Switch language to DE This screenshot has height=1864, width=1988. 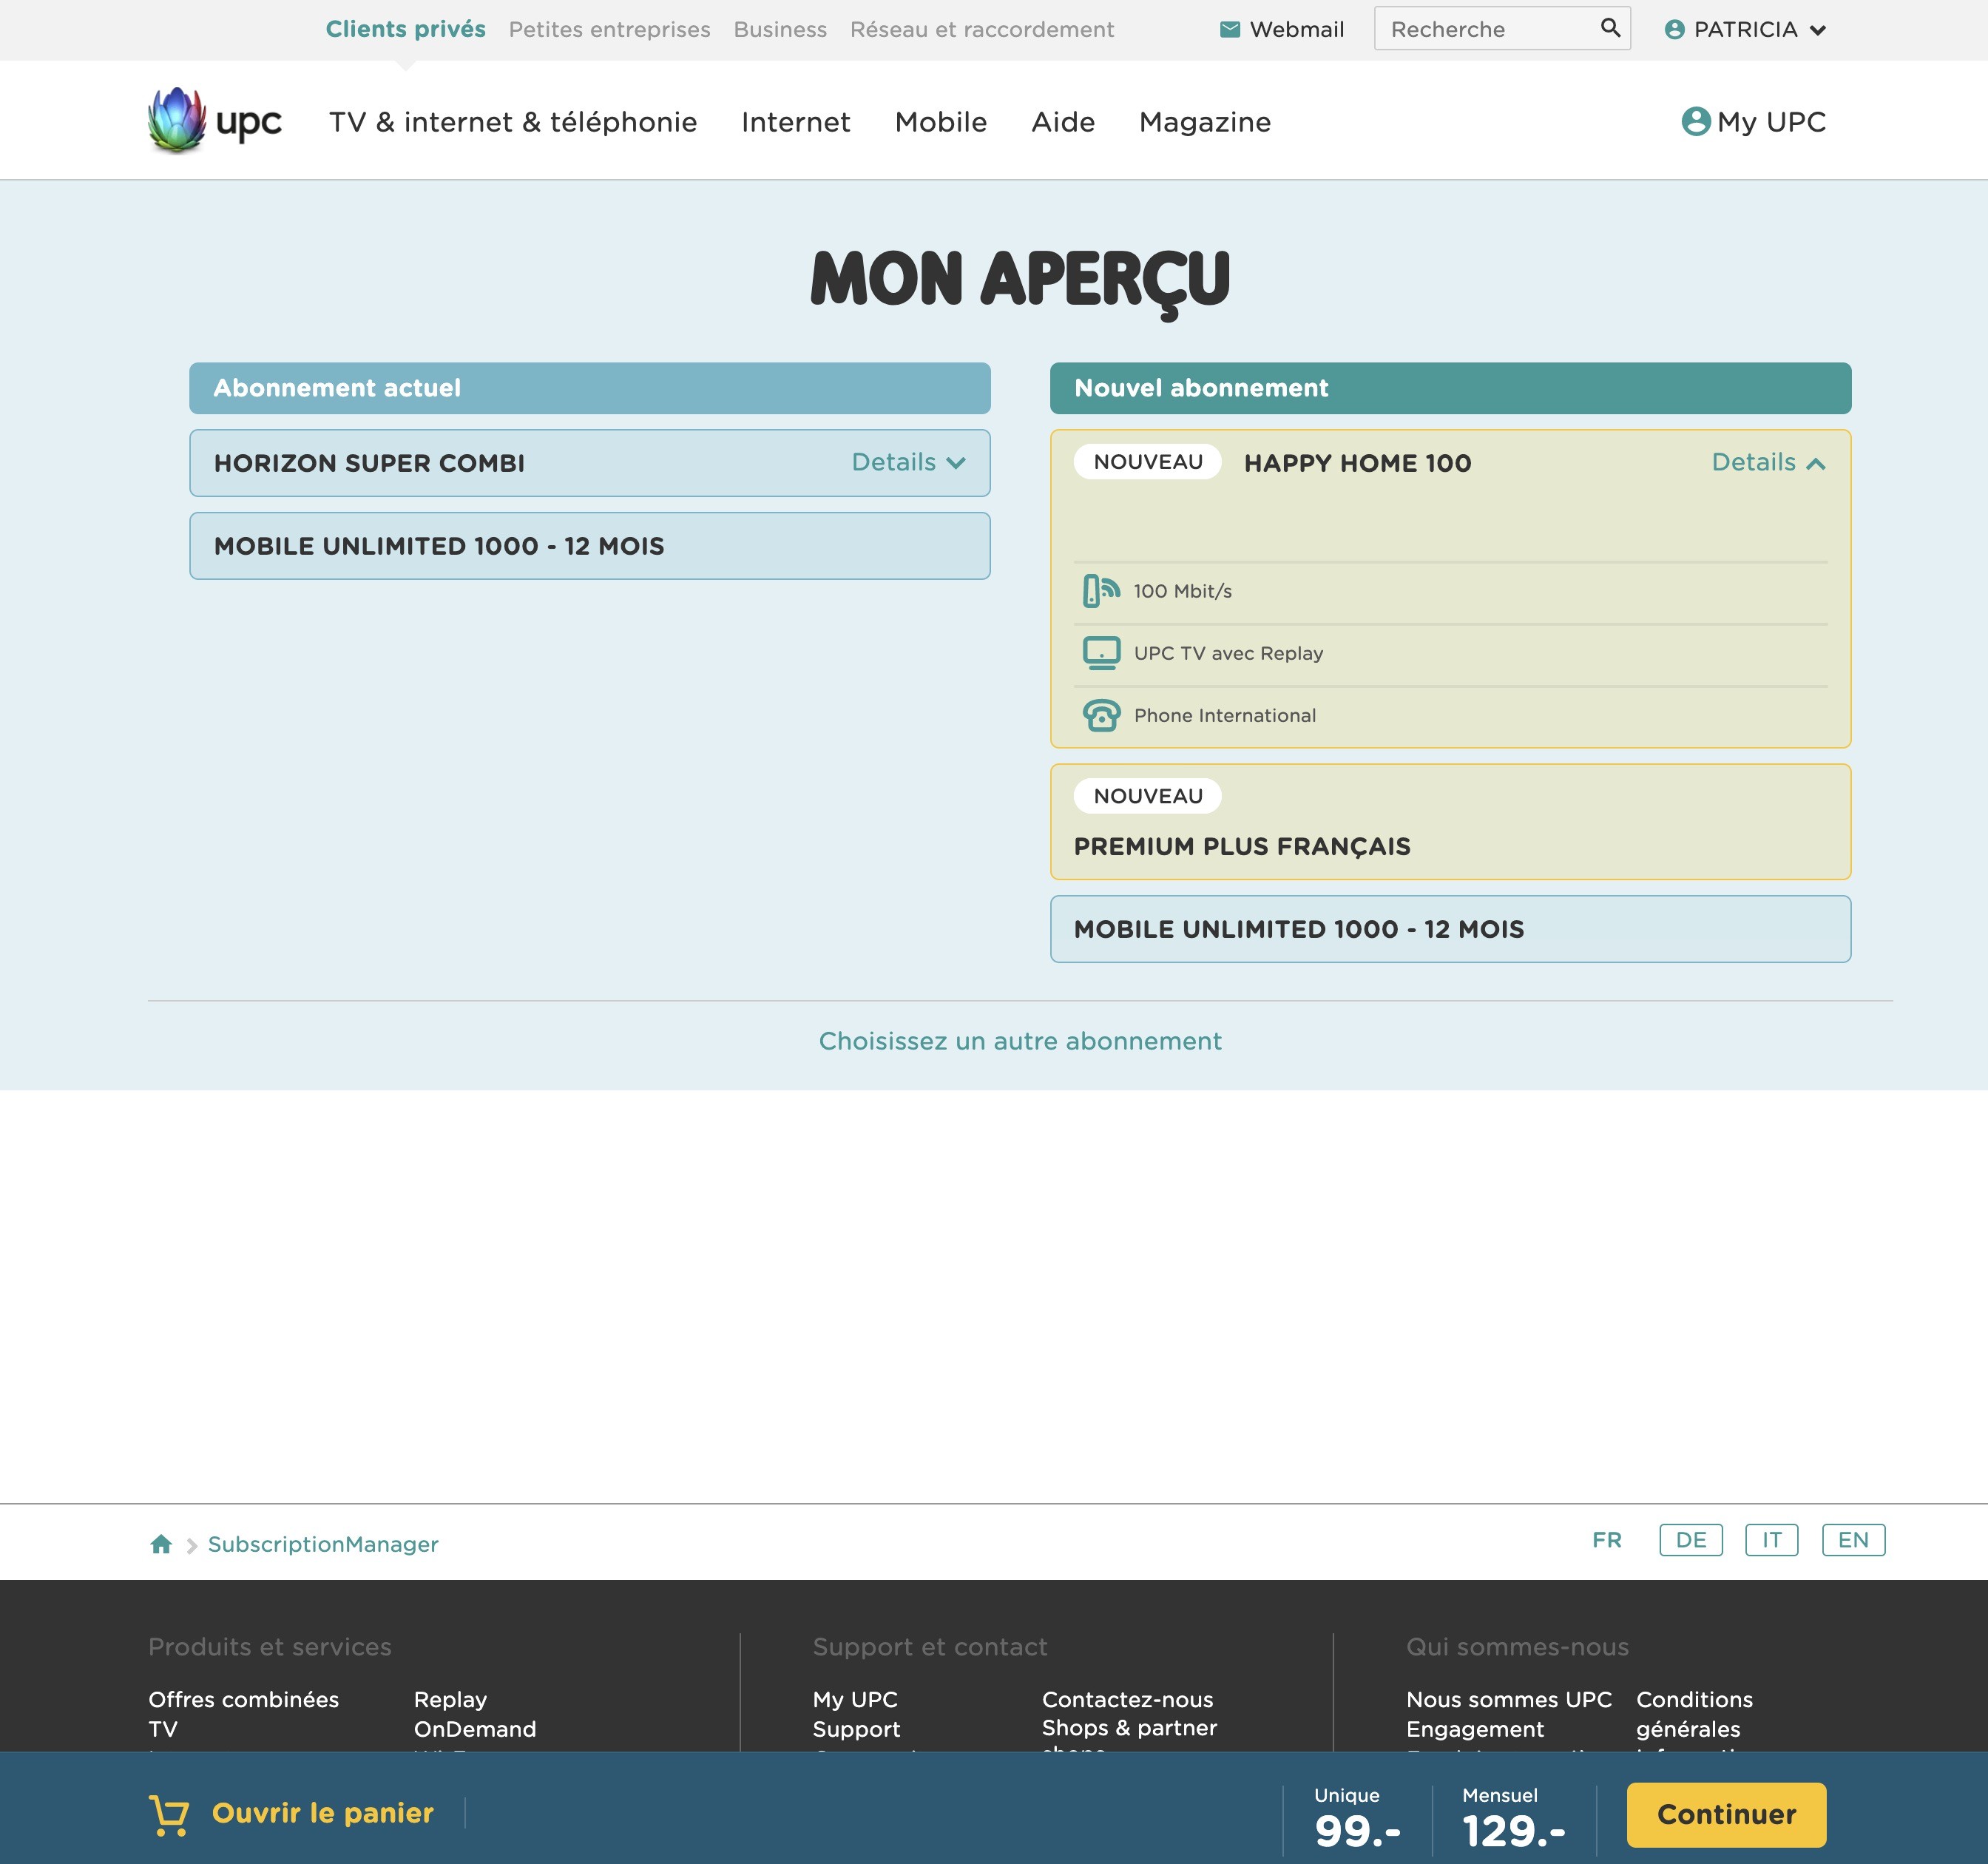tap(1690, 1540)
